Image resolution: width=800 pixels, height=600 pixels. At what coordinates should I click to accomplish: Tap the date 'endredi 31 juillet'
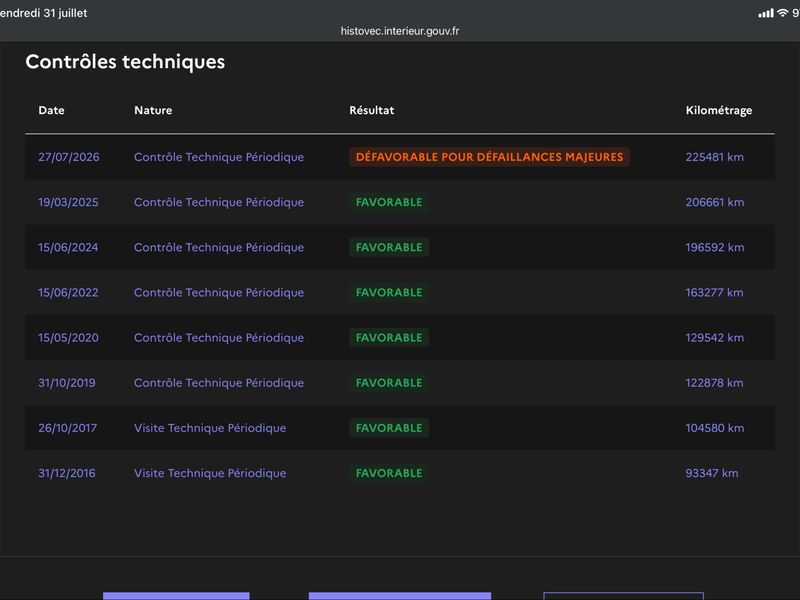(43, 13)
